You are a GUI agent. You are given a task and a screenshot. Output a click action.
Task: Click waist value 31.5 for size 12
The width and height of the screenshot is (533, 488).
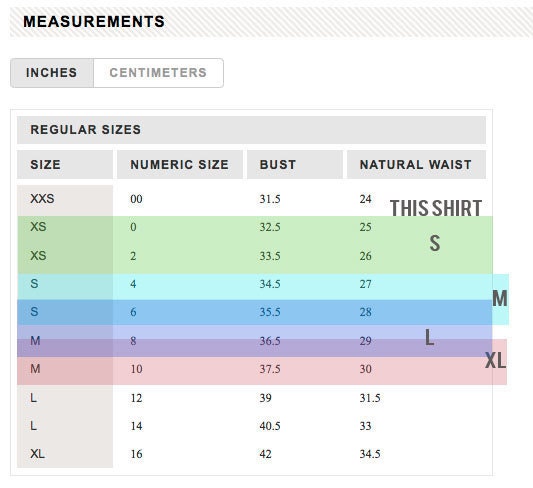pyautogui.click(x=370, y=398)
